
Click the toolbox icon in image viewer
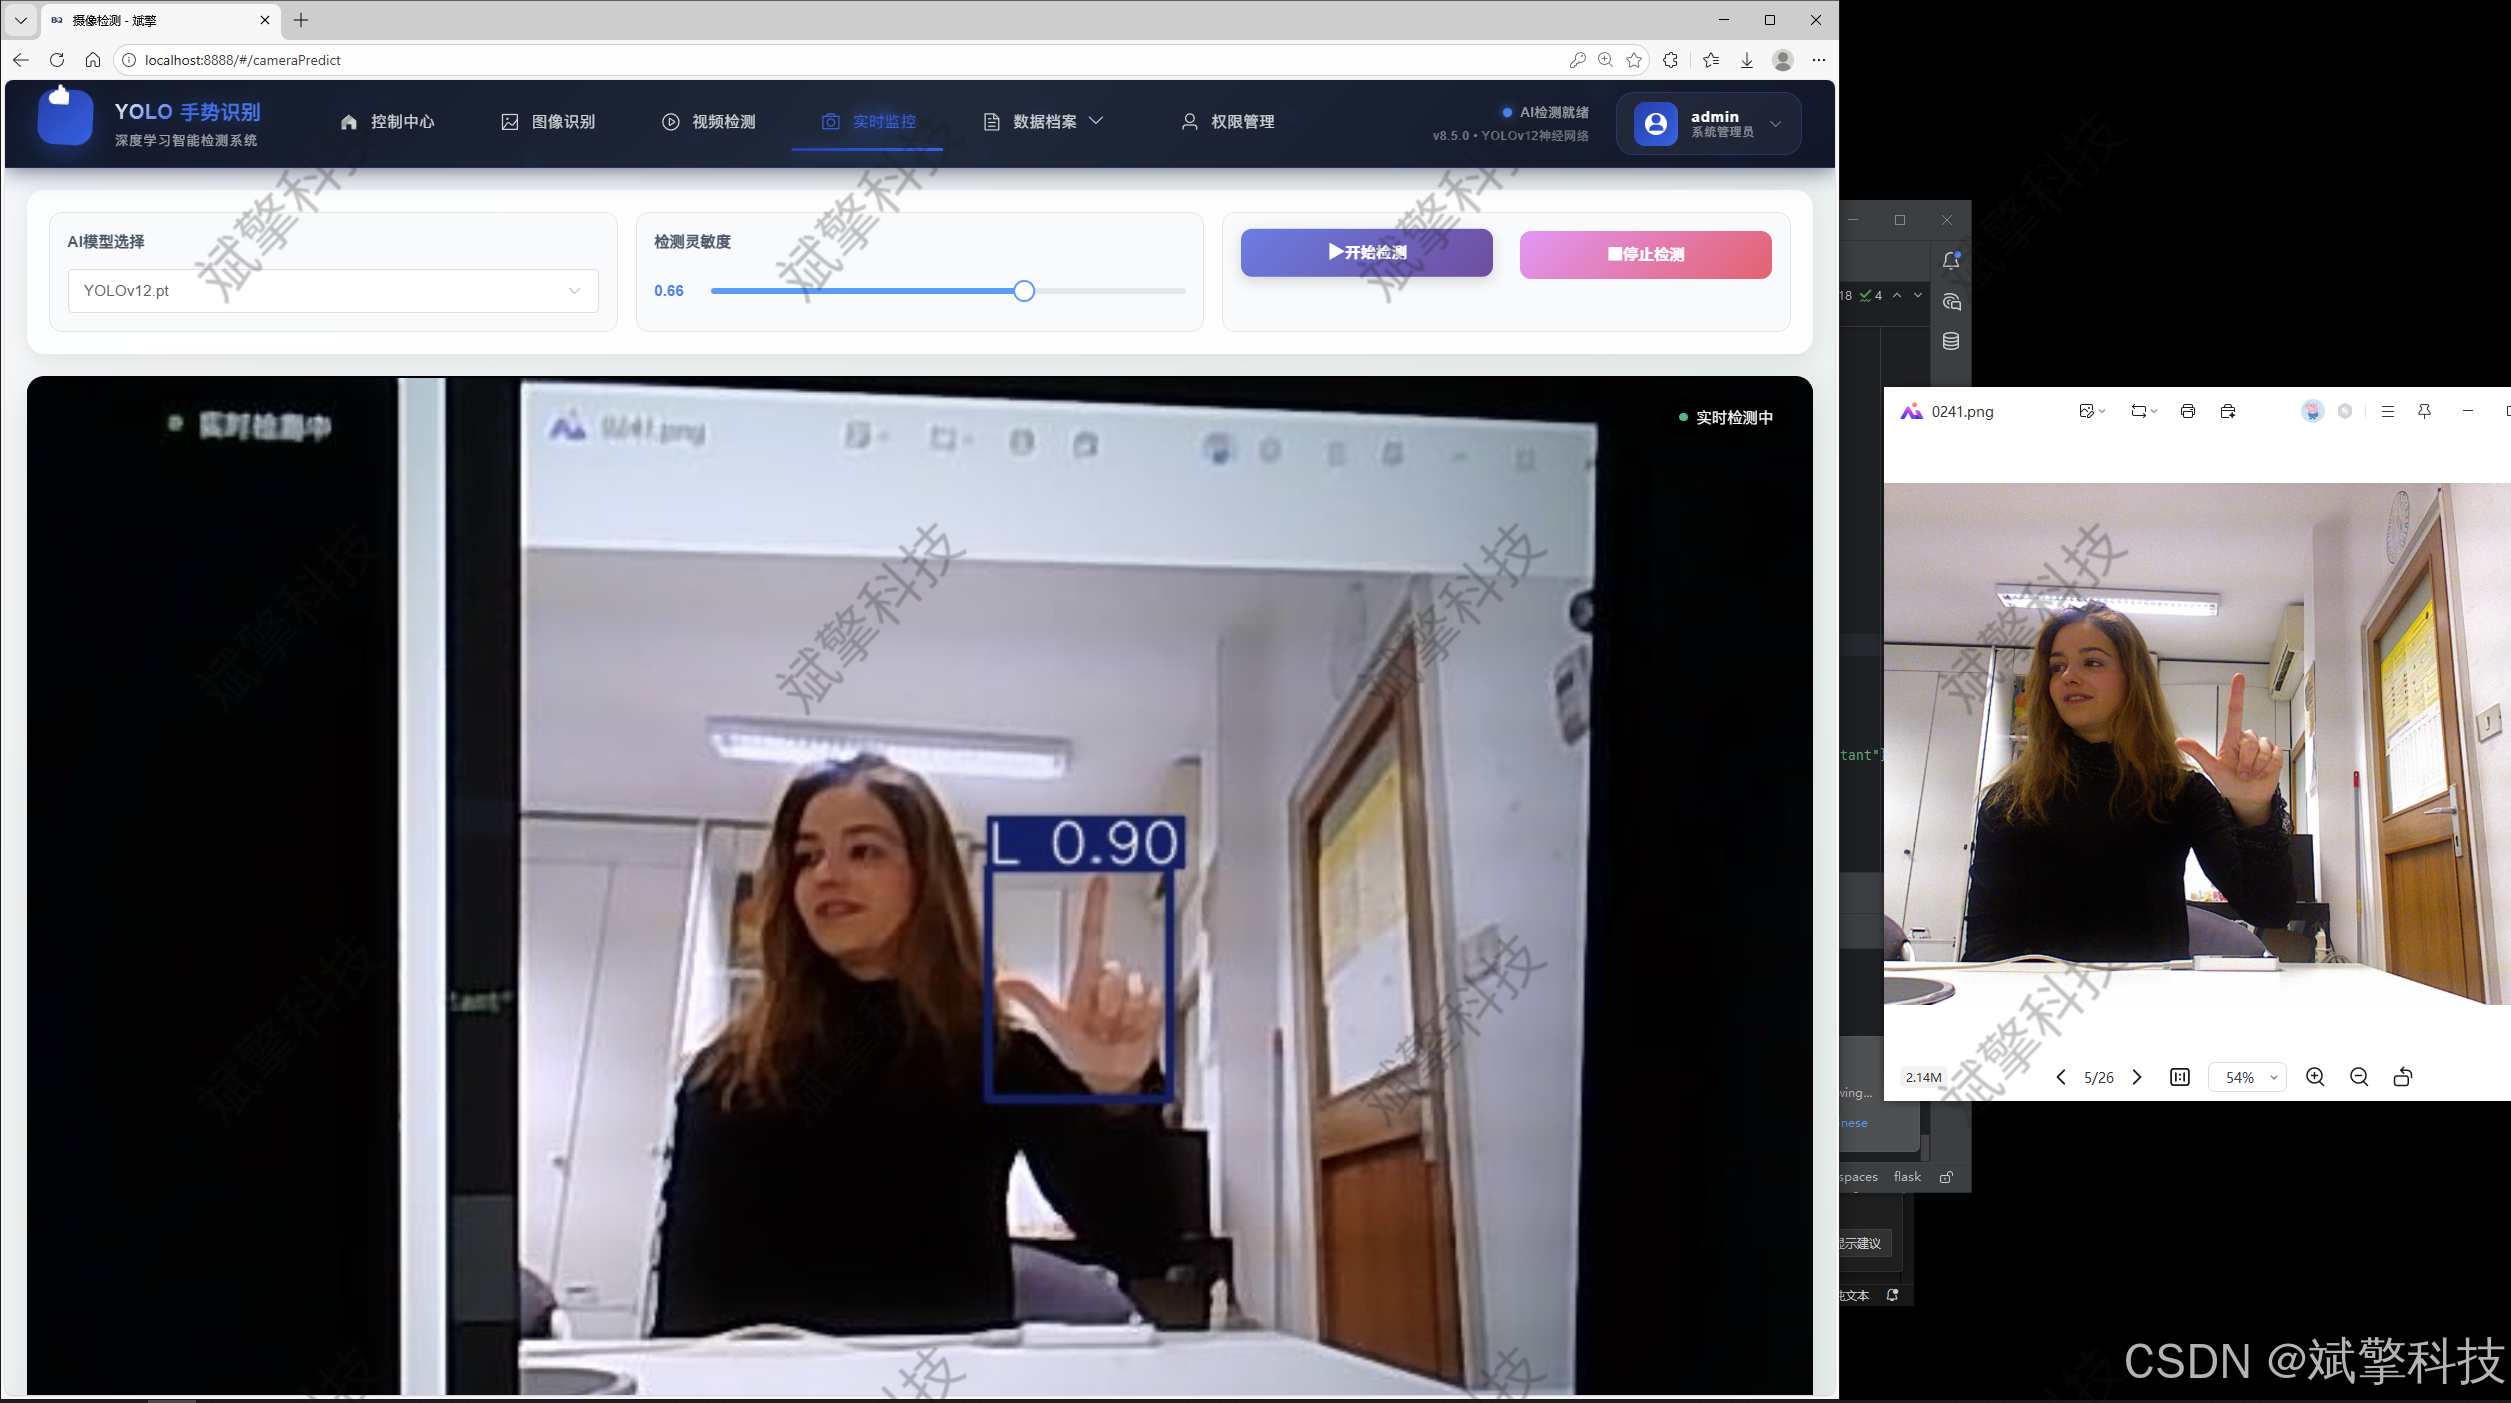coord(2227,411)
